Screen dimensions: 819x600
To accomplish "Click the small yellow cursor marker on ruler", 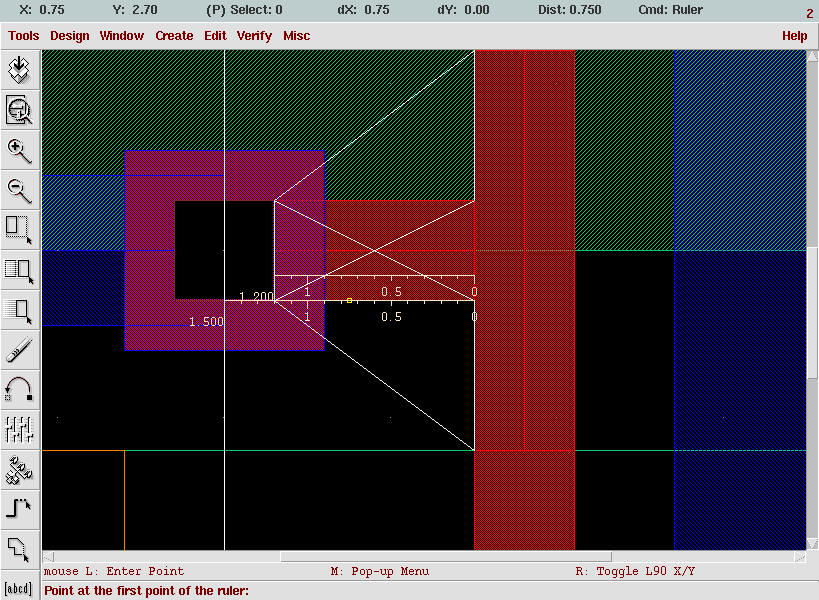I will click(349, 300).
